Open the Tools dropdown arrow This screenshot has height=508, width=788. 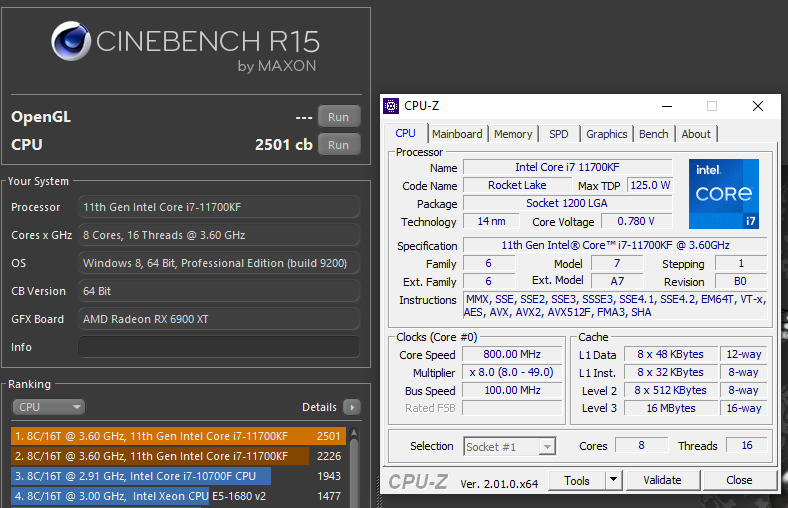613,480
